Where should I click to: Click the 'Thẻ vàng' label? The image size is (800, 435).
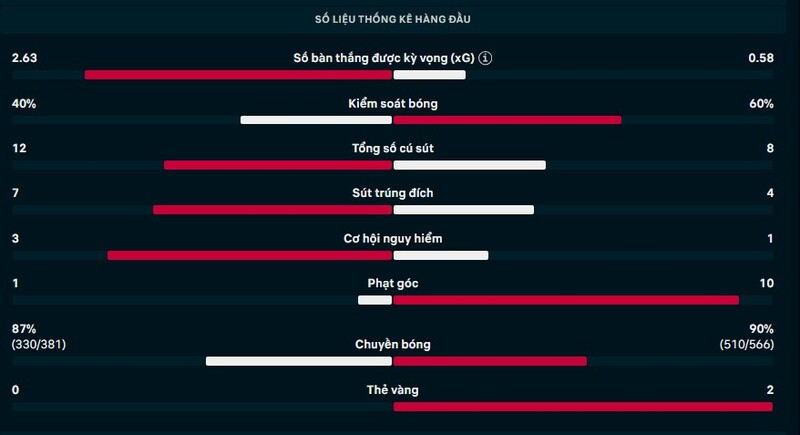tap(393, 389)
